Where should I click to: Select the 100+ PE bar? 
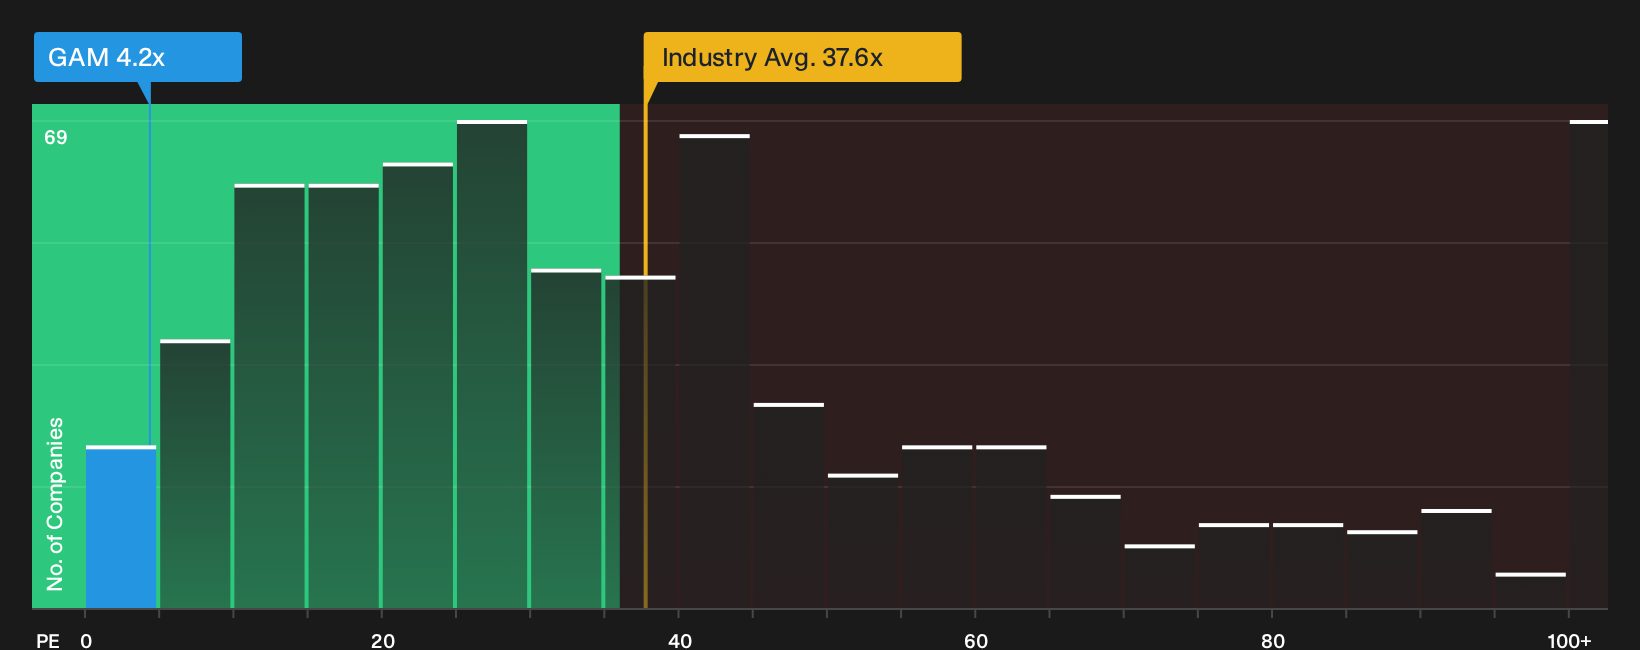[1589, 364]
